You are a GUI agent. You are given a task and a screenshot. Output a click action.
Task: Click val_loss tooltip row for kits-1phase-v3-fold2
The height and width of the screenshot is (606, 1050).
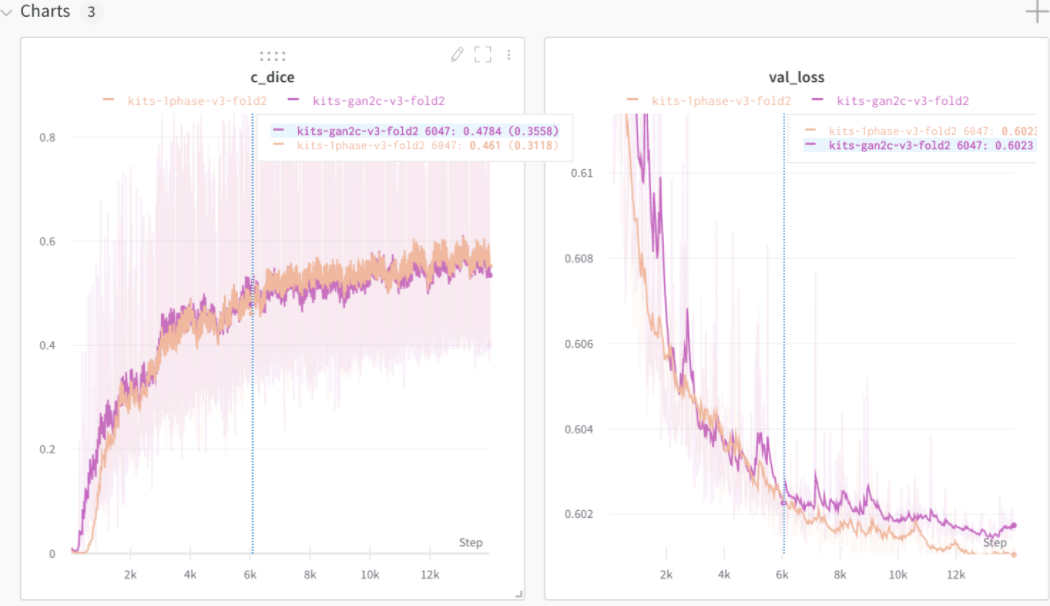click(x=921, y=131)
